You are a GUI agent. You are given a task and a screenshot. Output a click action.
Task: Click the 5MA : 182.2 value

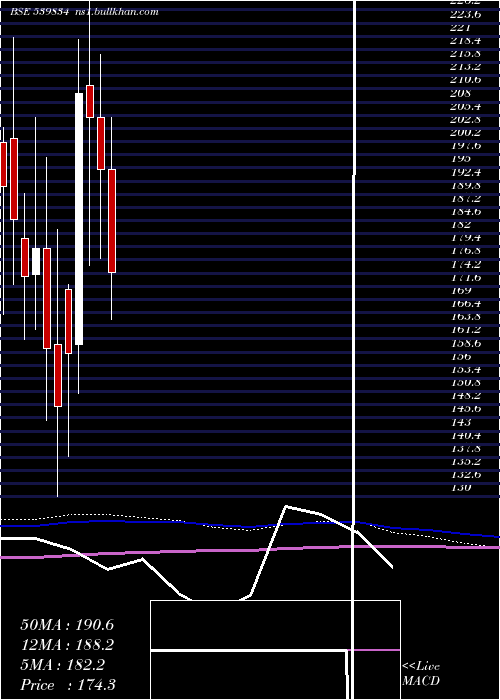pyautogui.click(x=62, y=665)
